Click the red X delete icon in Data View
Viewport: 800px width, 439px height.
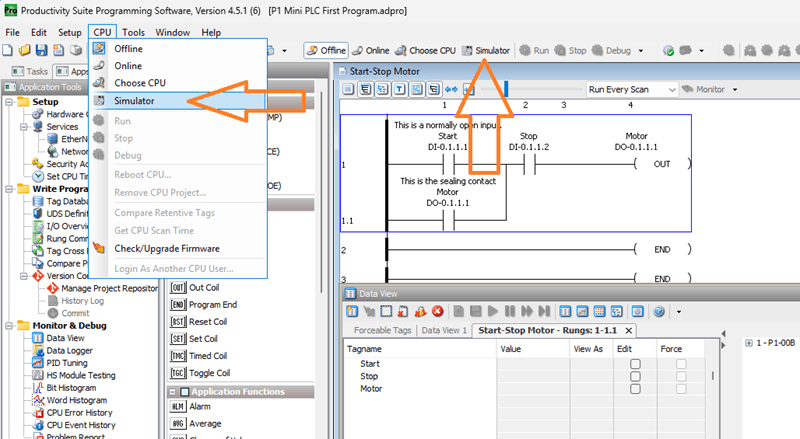point(437,311)
